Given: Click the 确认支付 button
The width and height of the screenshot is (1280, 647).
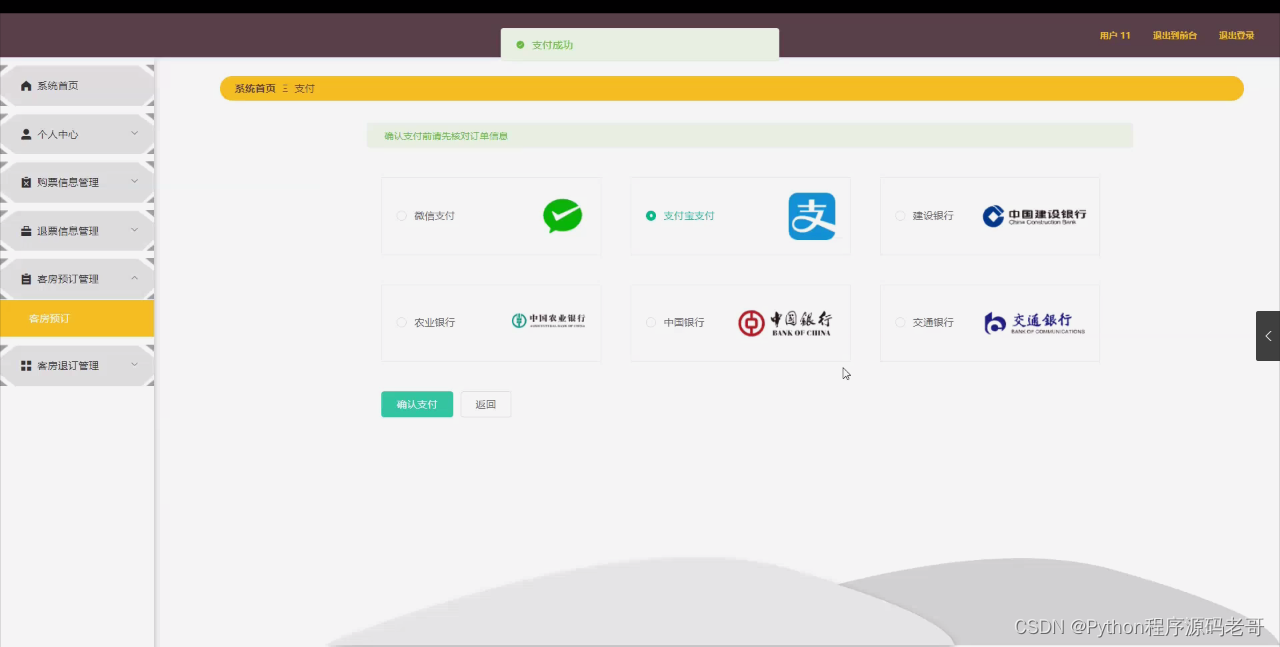Looking at the screenshot, I should 416,404.
